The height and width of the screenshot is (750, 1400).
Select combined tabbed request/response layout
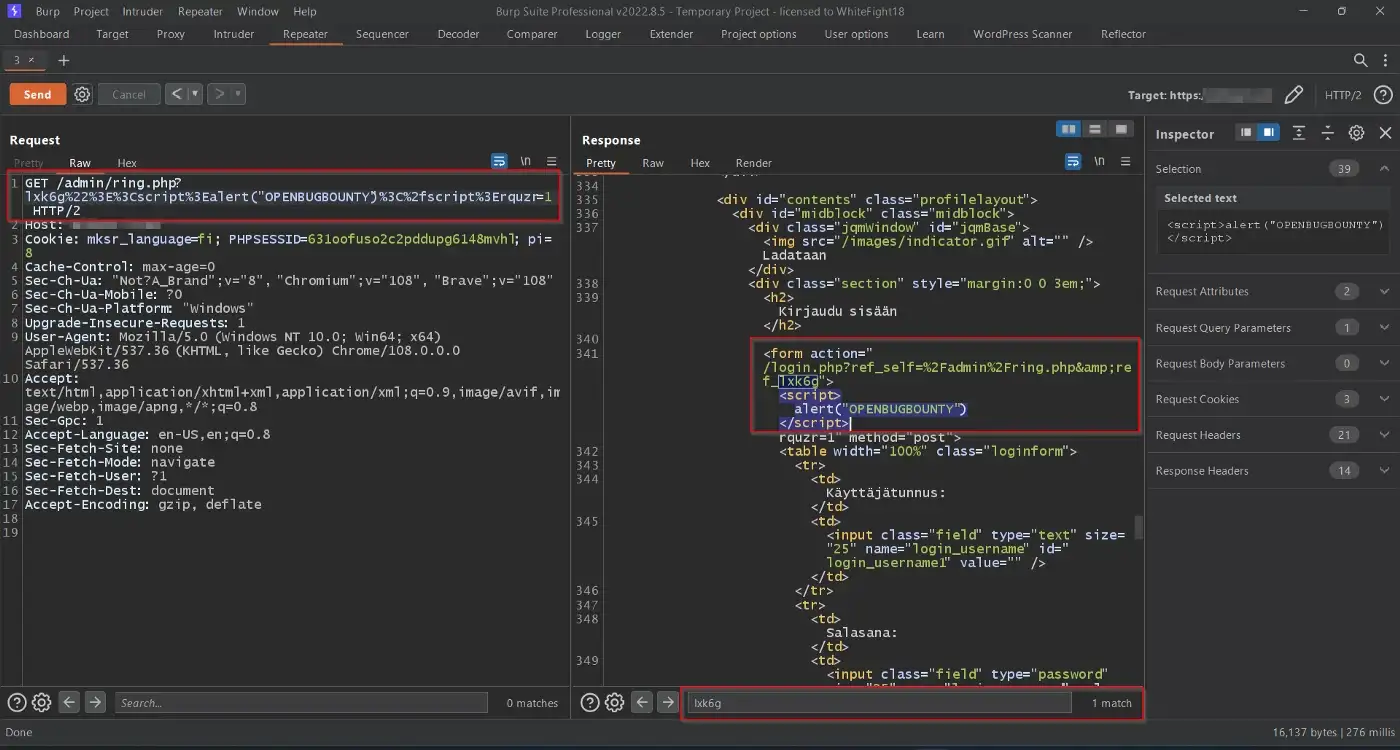pos(1121,129)
